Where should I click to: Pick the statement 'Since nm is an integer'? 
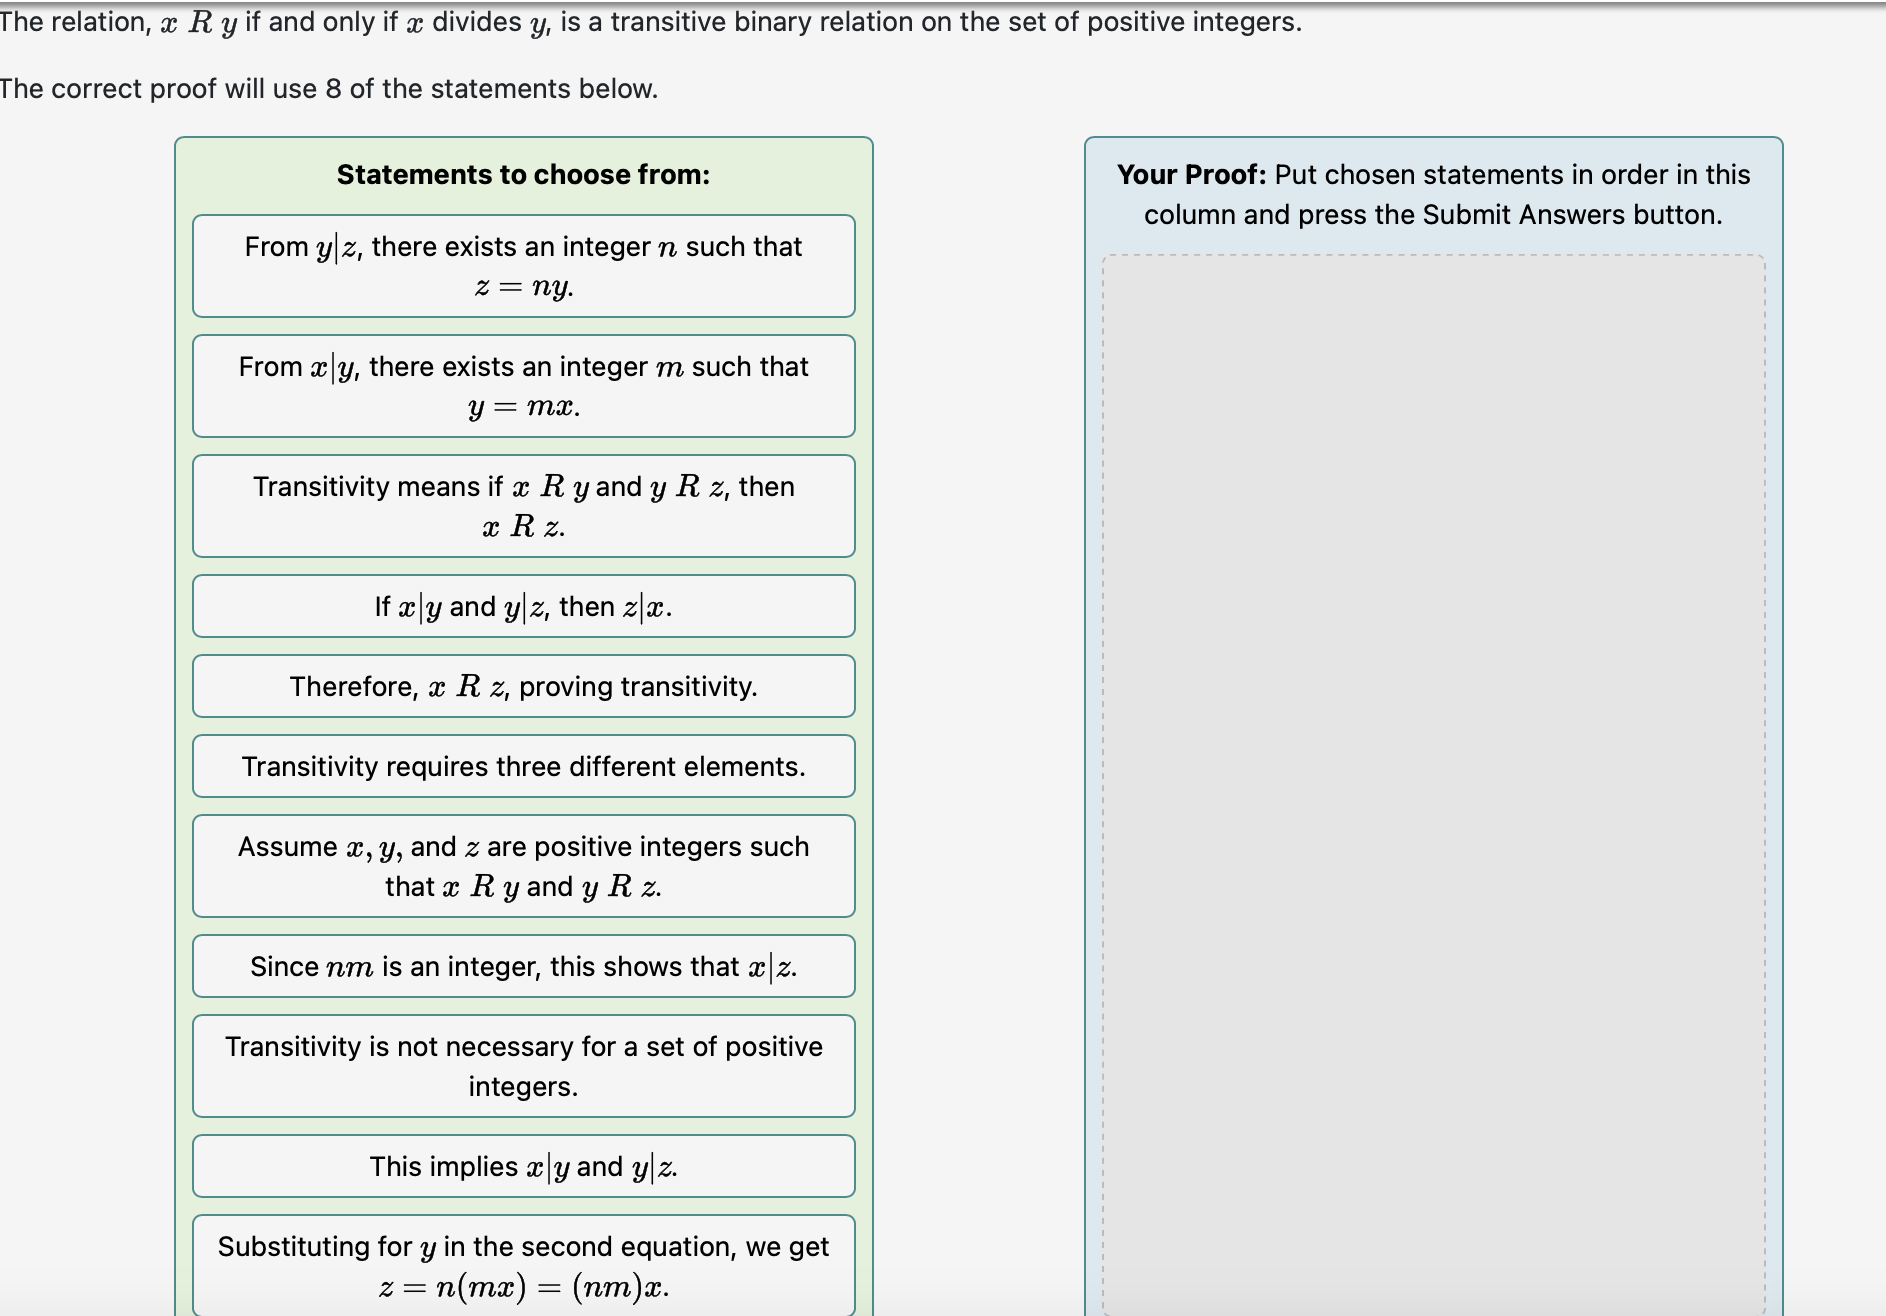point(523,966)
